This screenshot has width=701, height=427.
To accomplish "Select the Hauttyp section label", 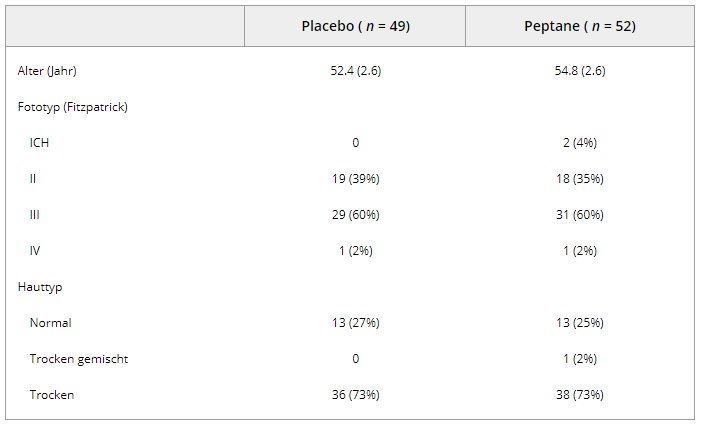I will (40, 287).
